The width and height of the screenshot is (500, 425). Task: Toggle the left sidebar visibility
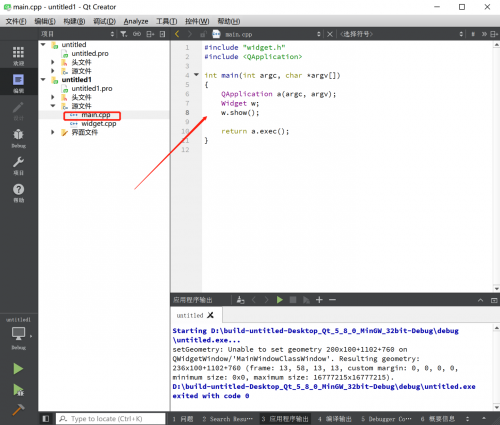(46, 418)
